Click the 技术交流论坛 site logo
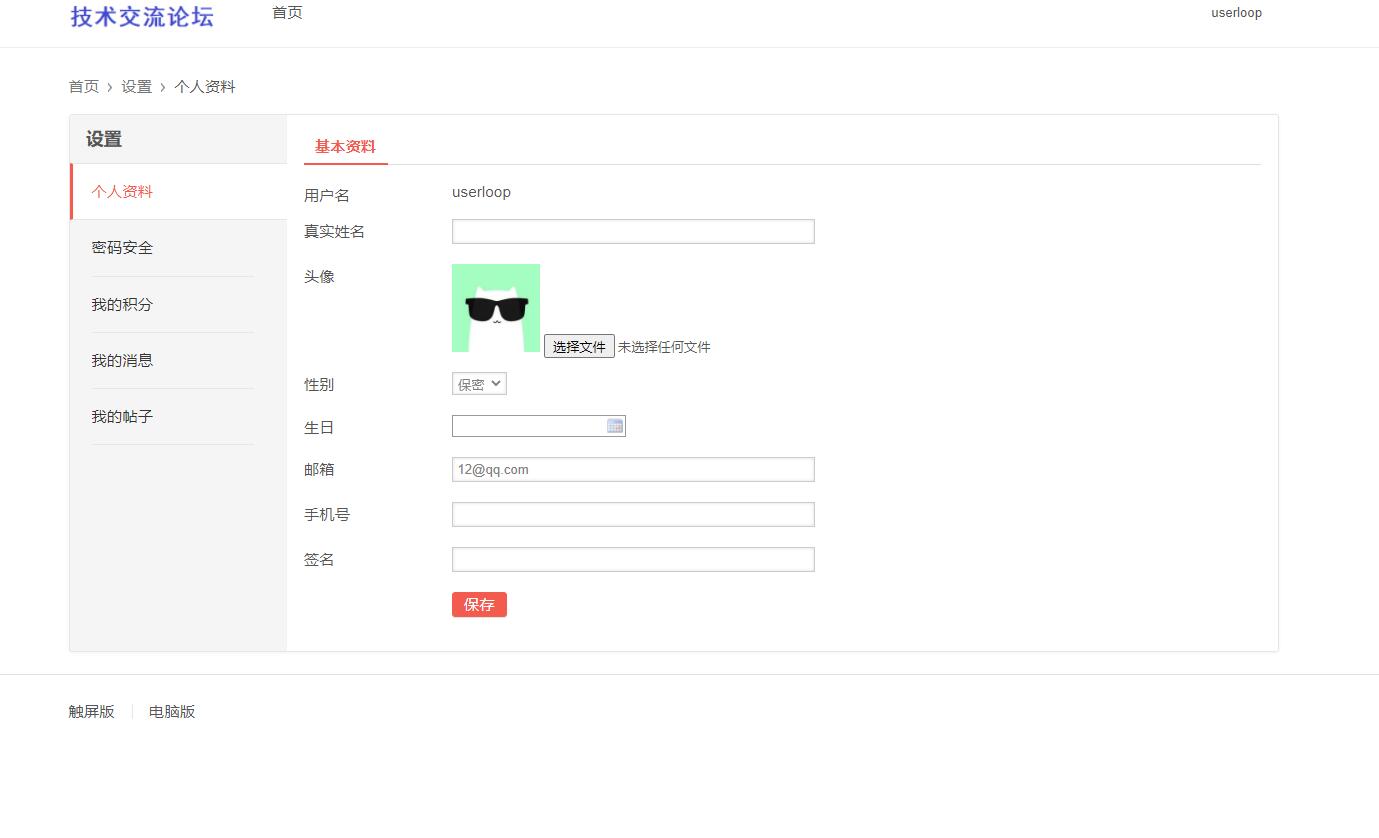This screenshot has width=1379, height=838. (x=140, y=17)
